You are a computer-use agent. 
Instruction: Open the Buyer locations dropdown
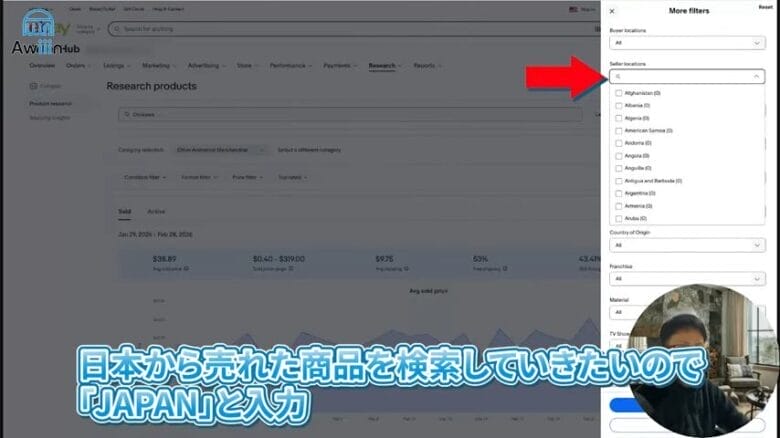(687, 43)
